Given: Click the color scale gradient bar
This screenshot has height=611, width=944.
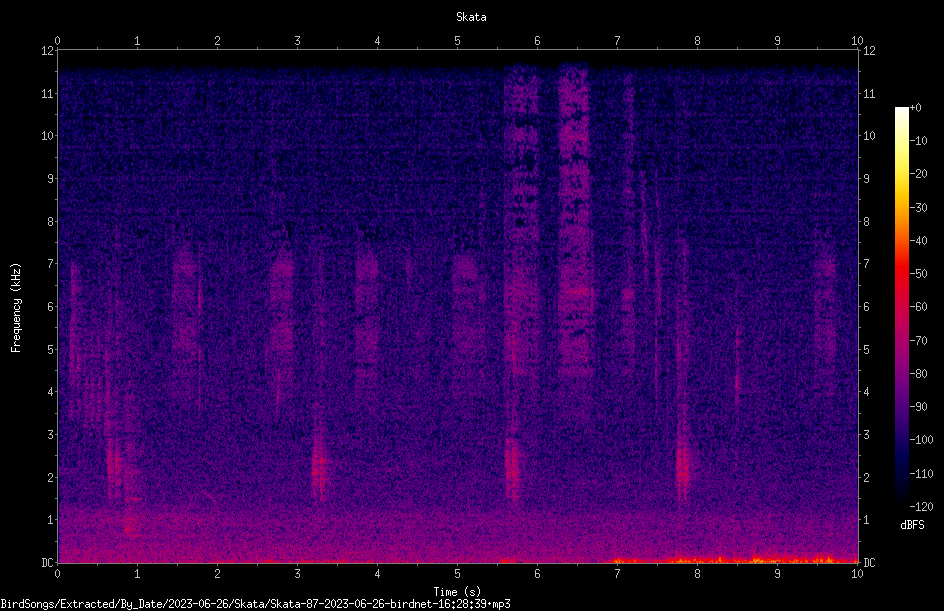Looking at the screenshot, I should [901, 306].
